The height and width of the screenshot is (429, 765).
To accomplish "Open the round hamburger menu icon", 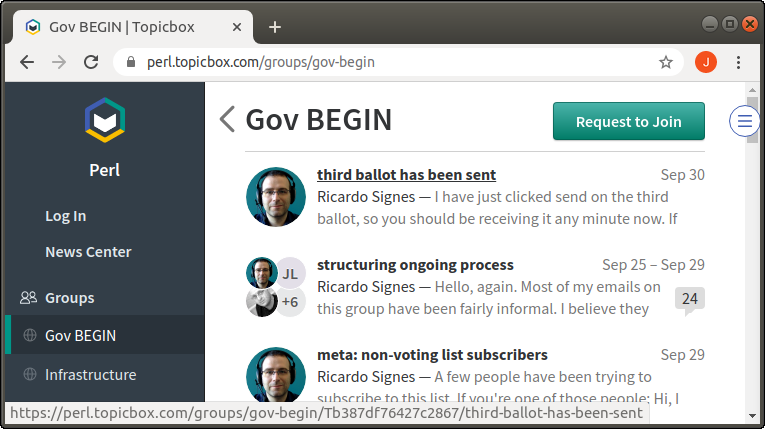I will click(x=745, y=121).
